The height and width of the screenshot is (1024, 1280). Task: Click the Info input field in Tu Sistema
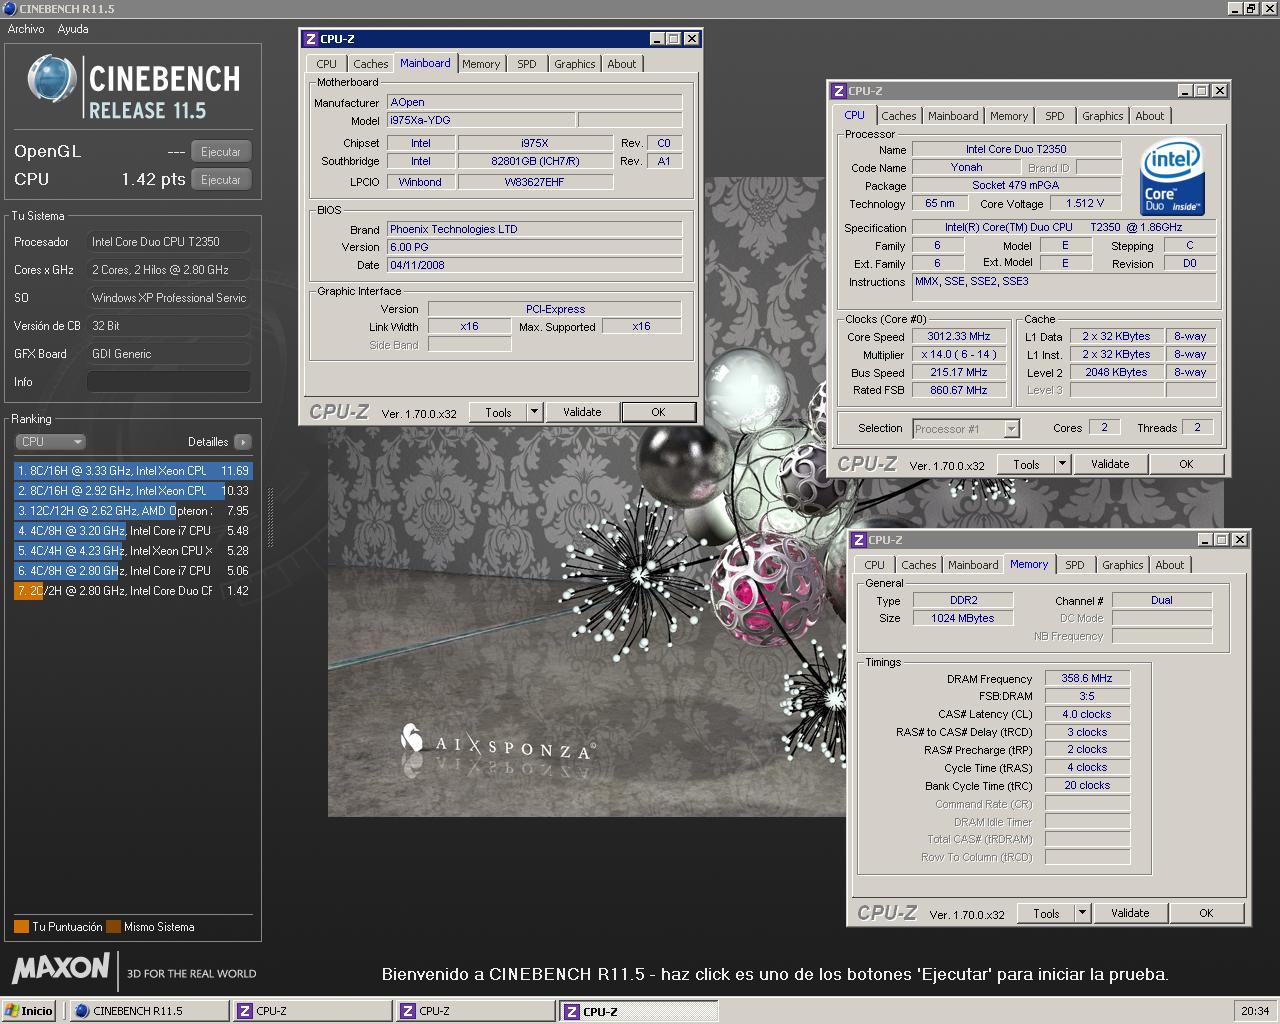point(168,382)
